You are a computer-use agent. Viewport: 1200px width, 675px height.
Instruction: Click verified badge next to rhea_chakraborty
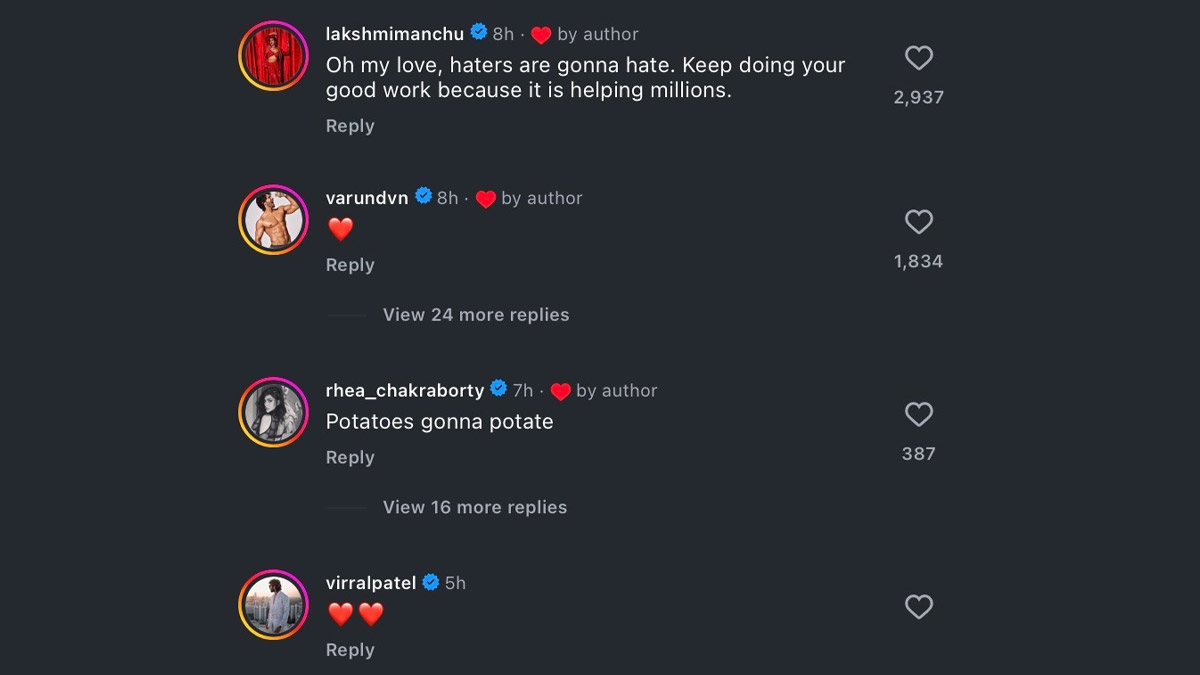click(498, 389)
